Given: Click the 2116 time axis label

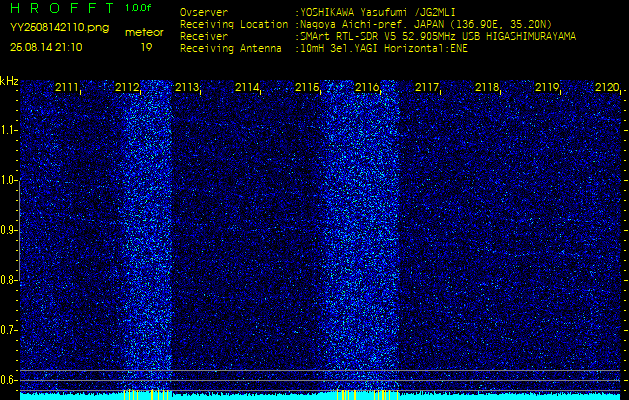Looking at the screenshot, I should [x=367, y=87].
